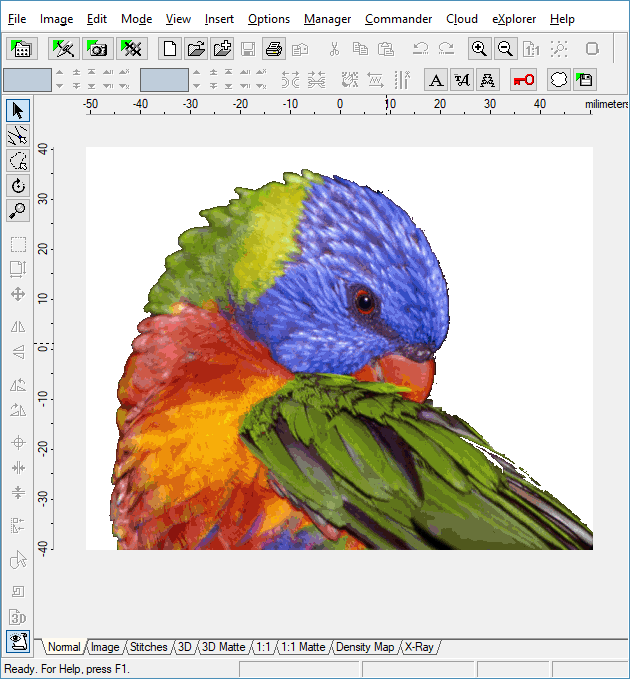The image size is (630, 679).
Task: Activate the magnifying glass zoom tool
Action: pos(18,211)
